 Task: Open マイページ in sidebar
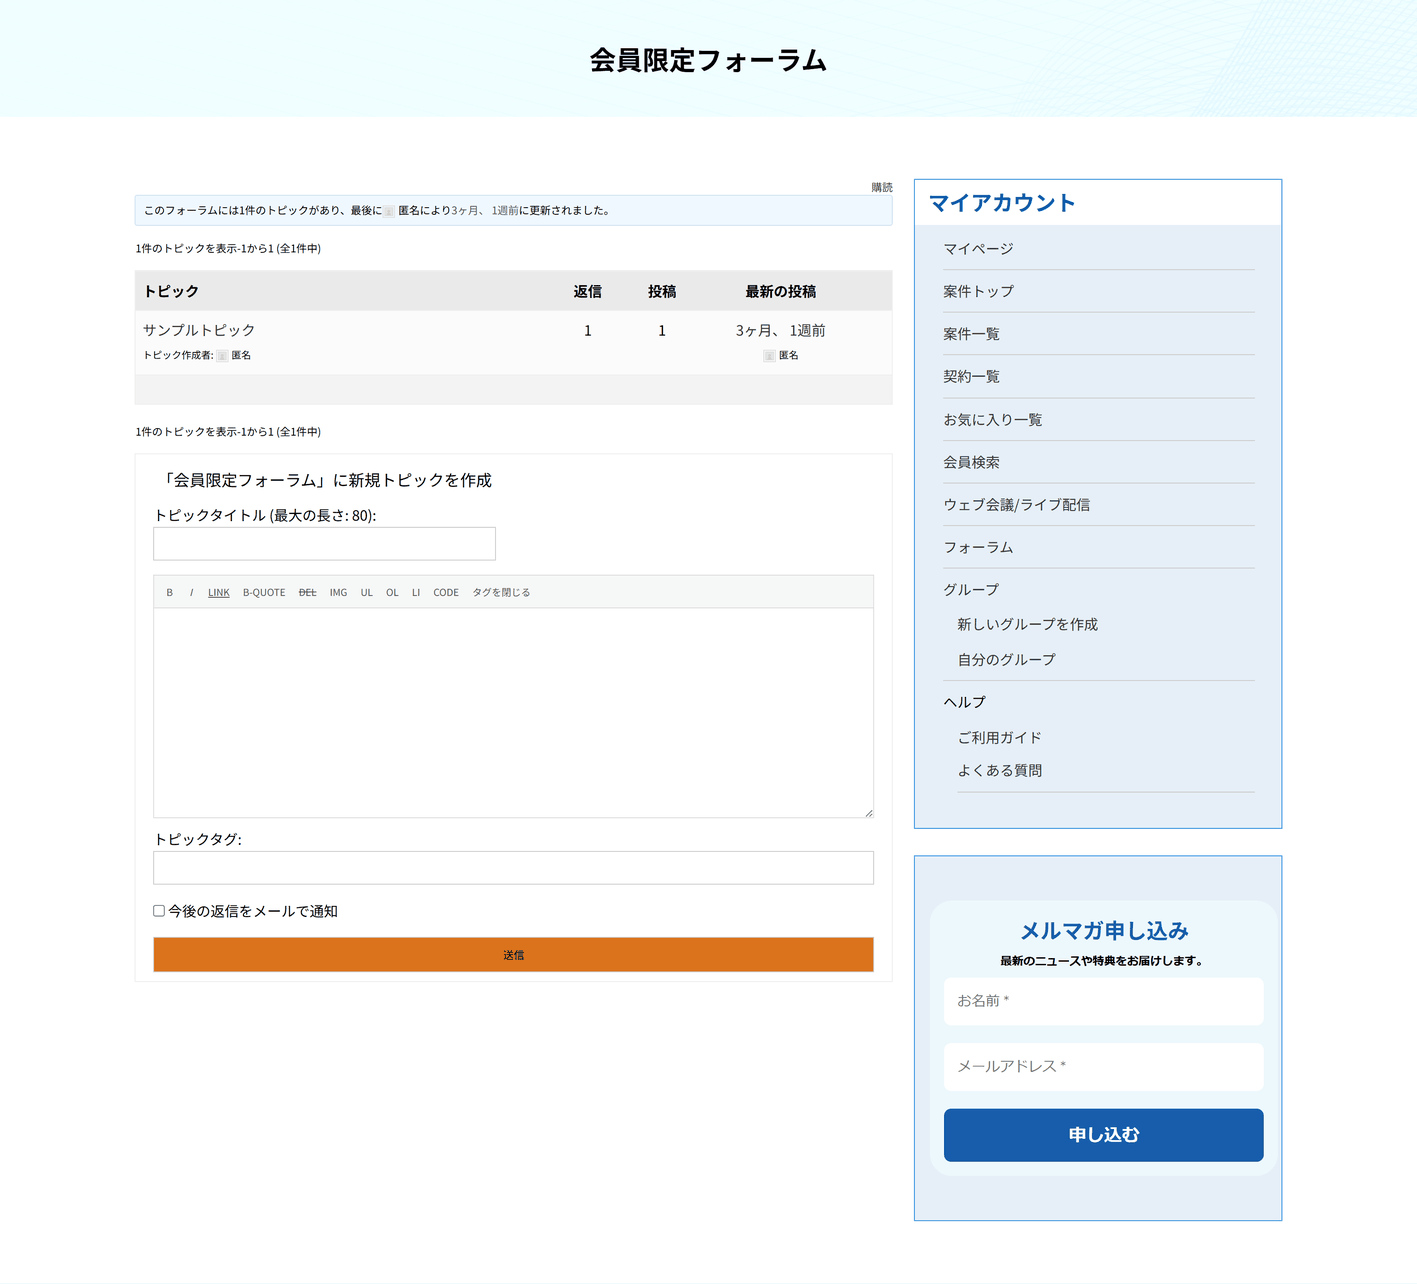coord(978,249)
